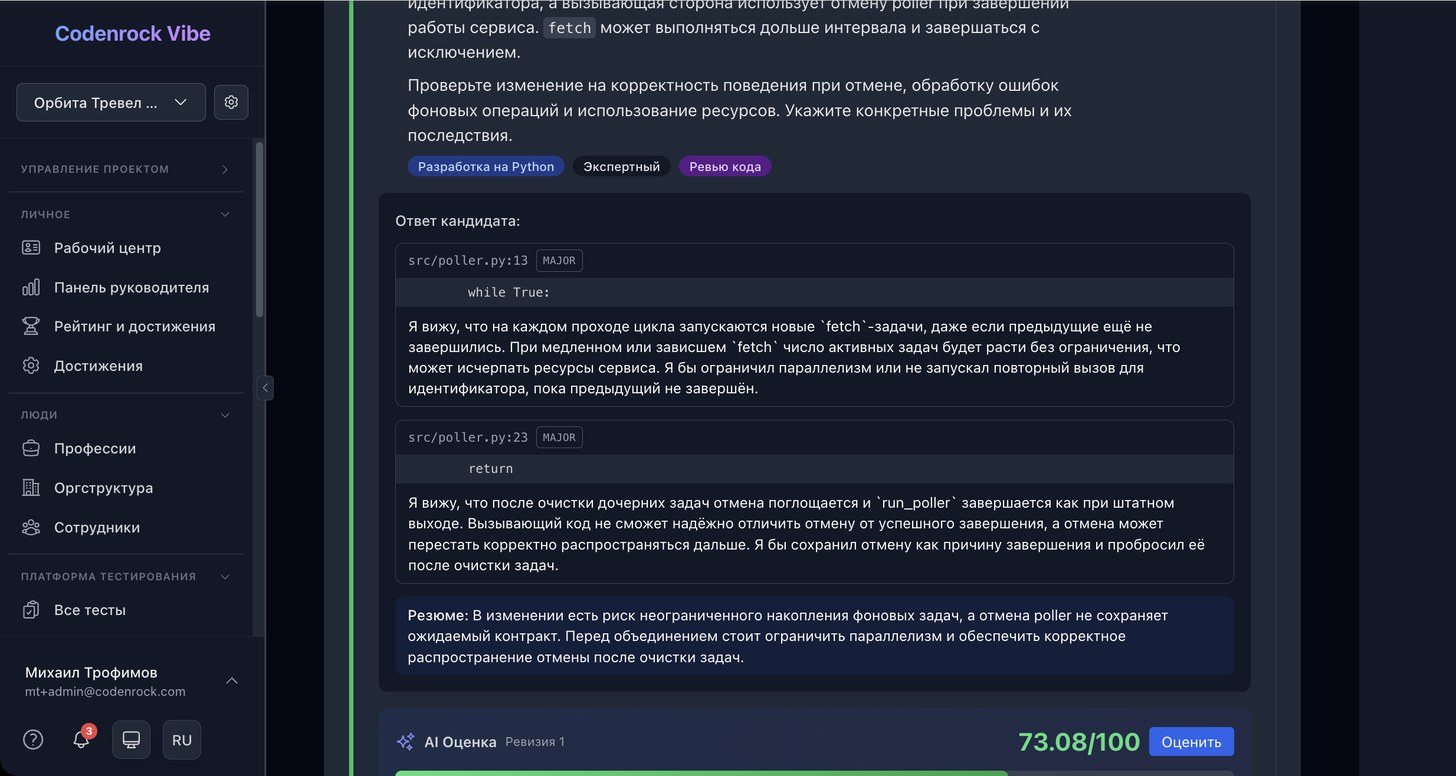Screen dimensions: 1456x776
Task: Open project settings gear beside project selector
Action: tap(231, 102)
